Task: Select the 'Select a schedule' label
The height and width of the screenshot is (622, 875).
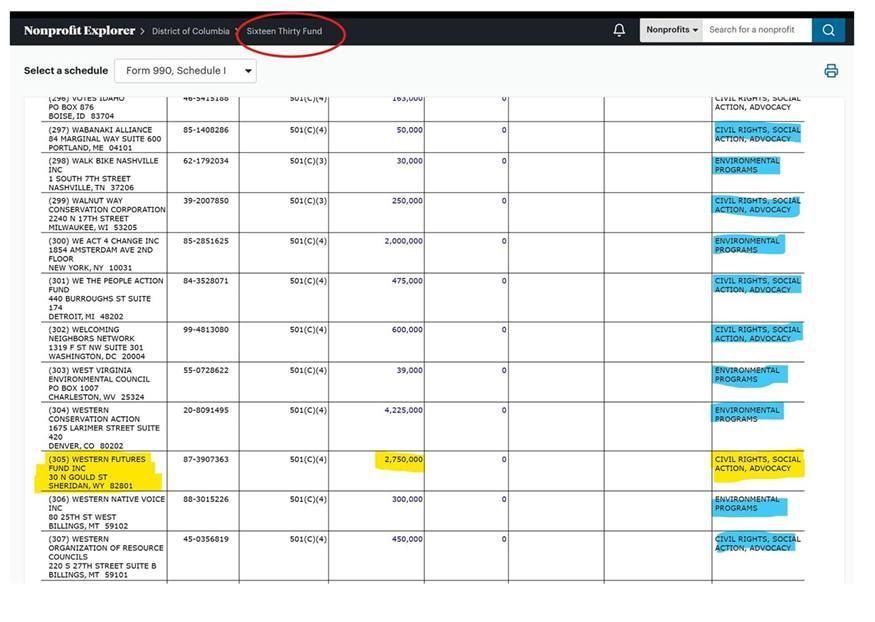Action: pyautogui.click(x=66, y=71)
